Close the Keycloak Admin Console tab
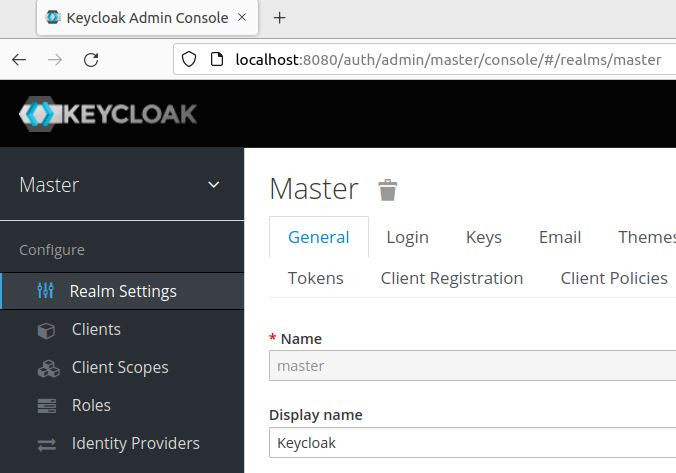Image resolution: width=676 pixels, height=473 pixels. click(242, 17)
